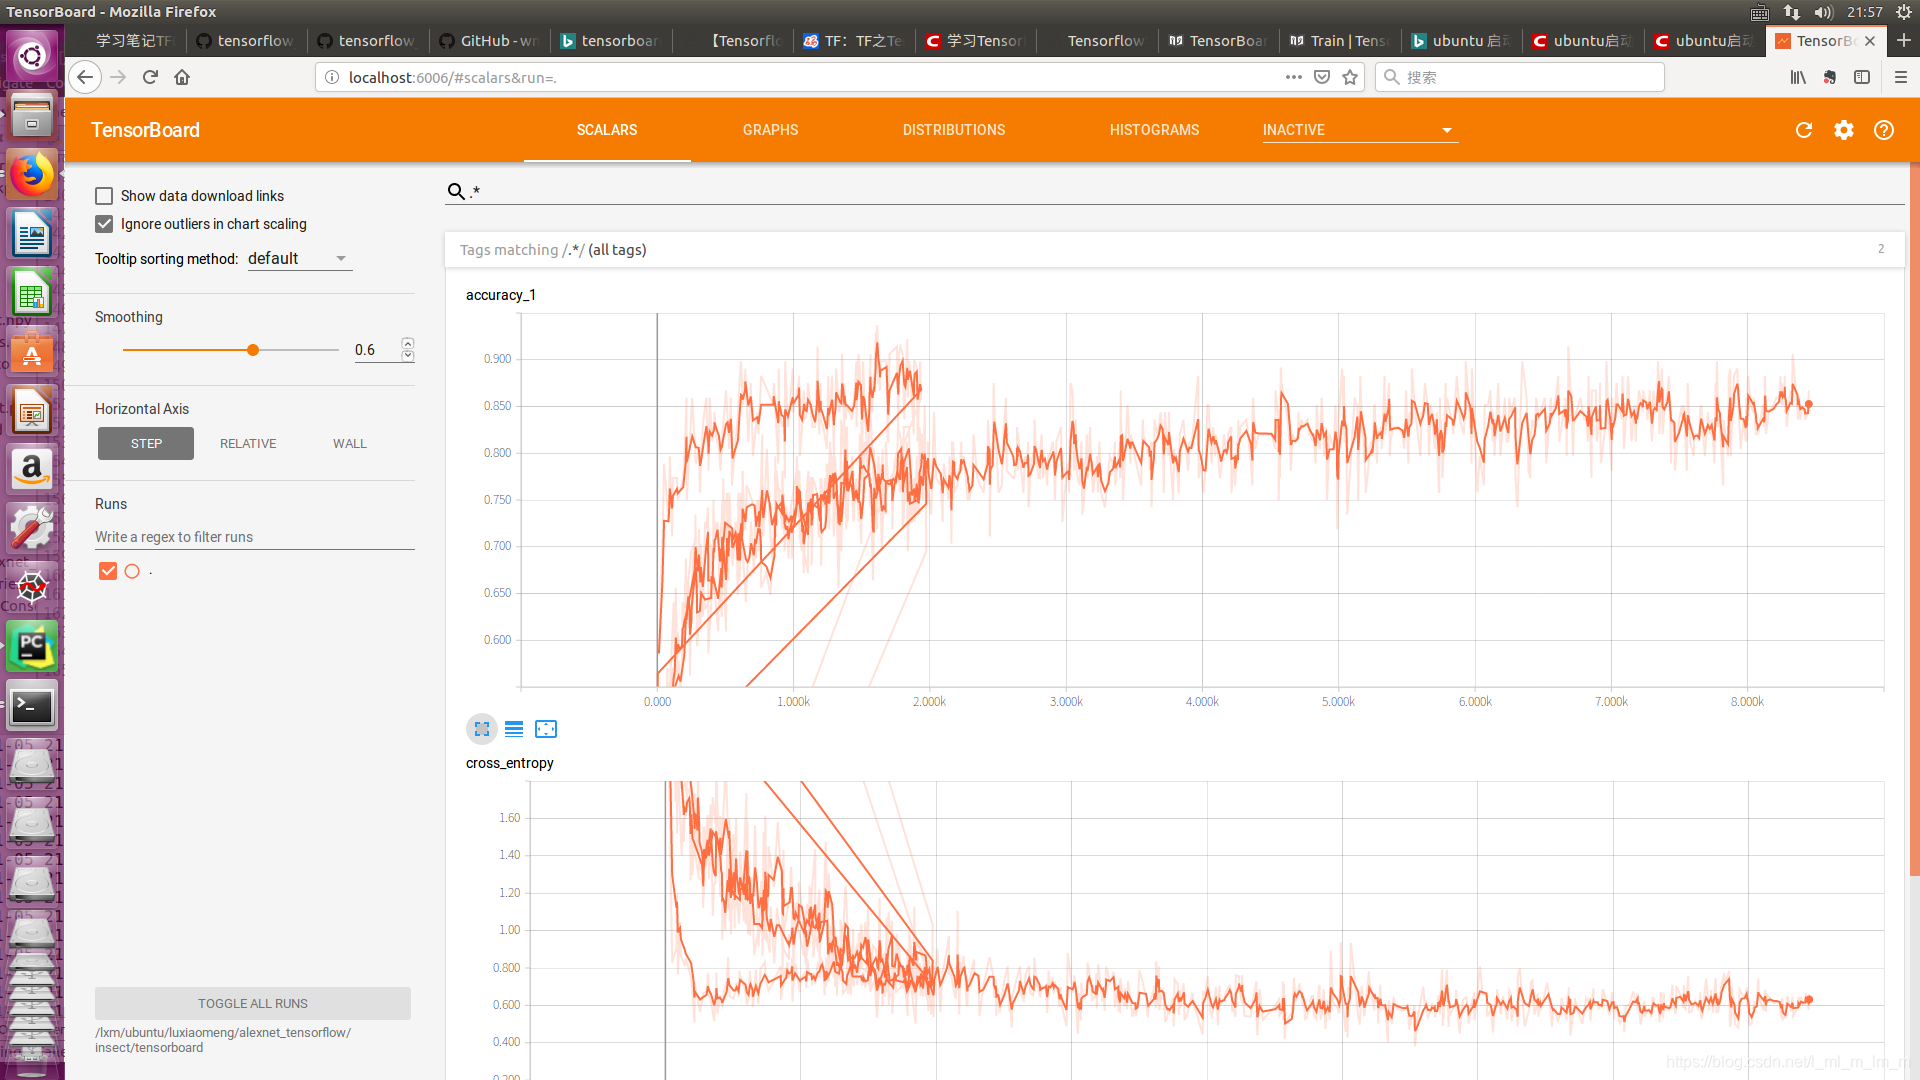Save page to Pocket
The image size is (1920, 1080).
tap(1322, 77)
